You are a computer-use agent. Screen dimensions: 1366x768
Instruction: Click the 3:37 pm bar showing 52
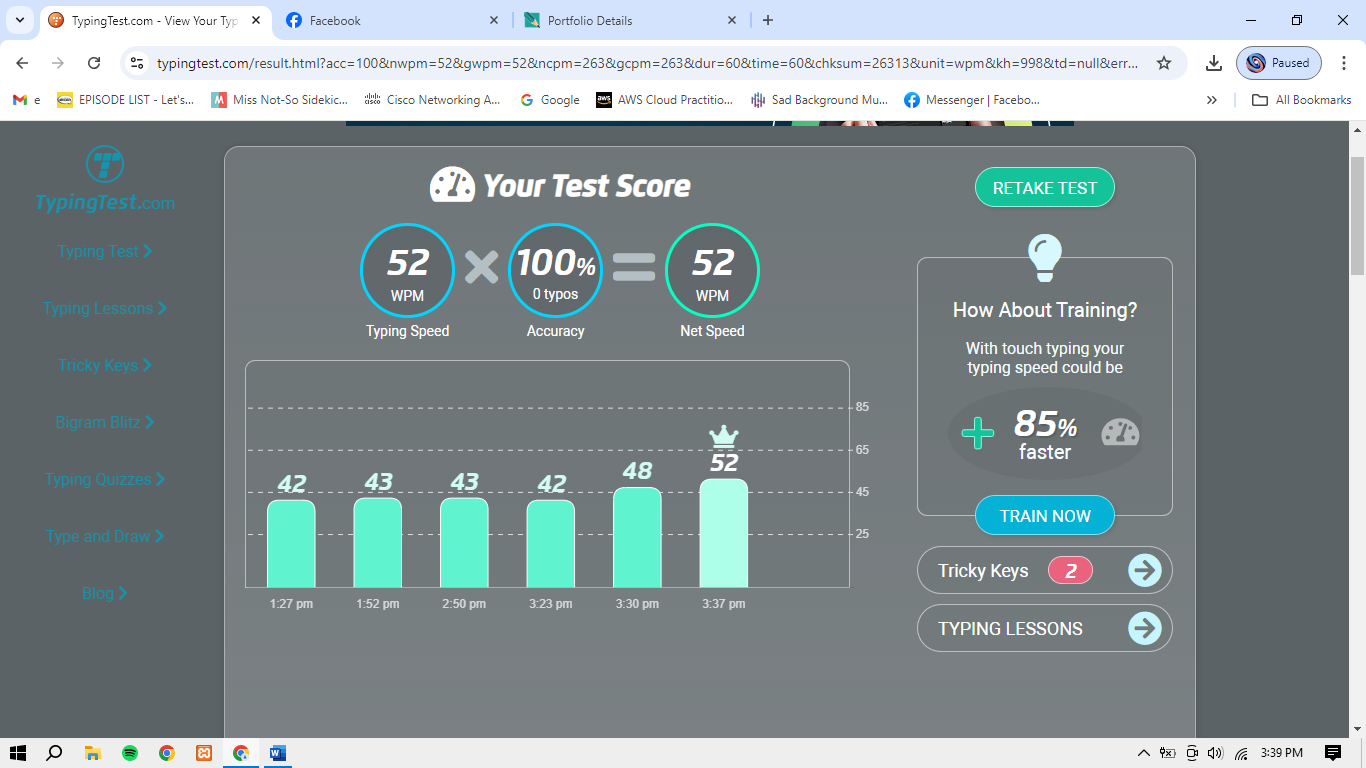pyautogui.click(x=724, y=533)
